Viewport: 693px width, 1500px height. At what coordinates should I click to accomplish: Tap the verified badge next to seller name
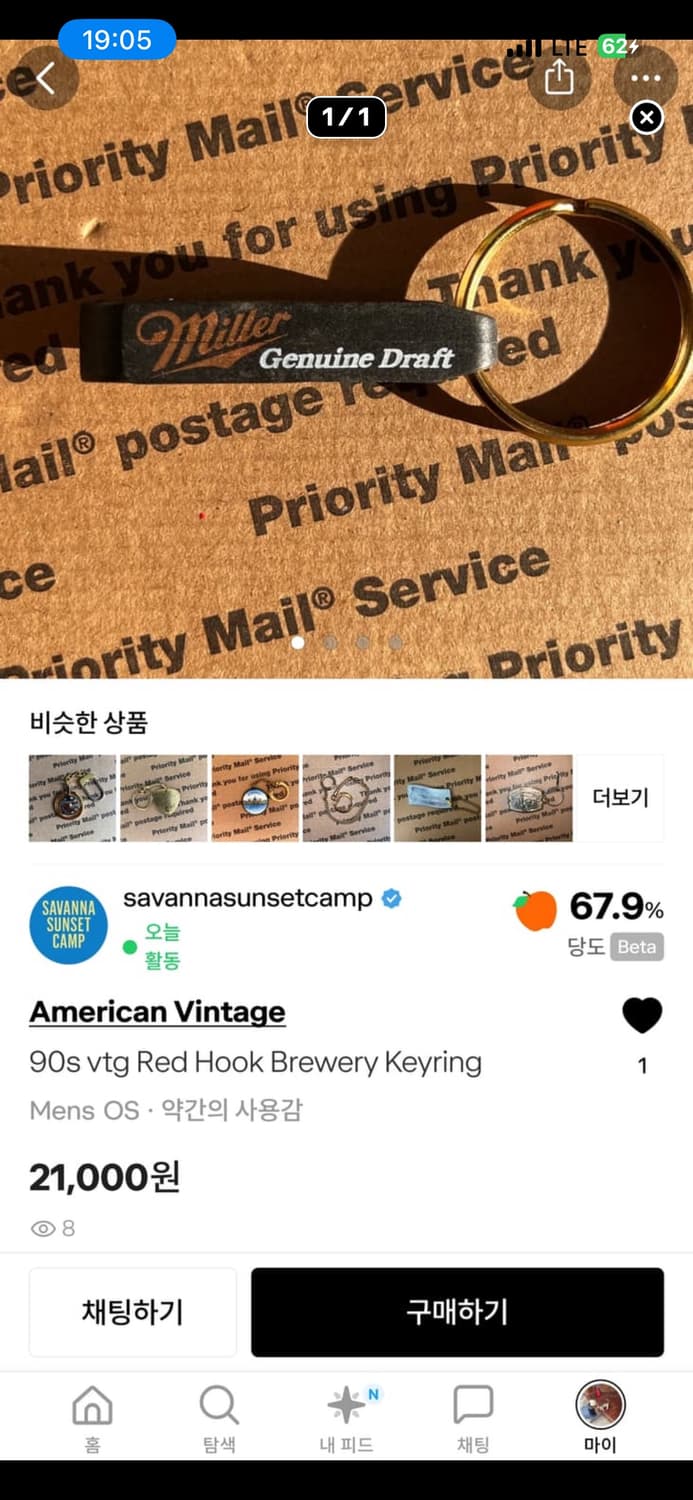click(392, 898)
